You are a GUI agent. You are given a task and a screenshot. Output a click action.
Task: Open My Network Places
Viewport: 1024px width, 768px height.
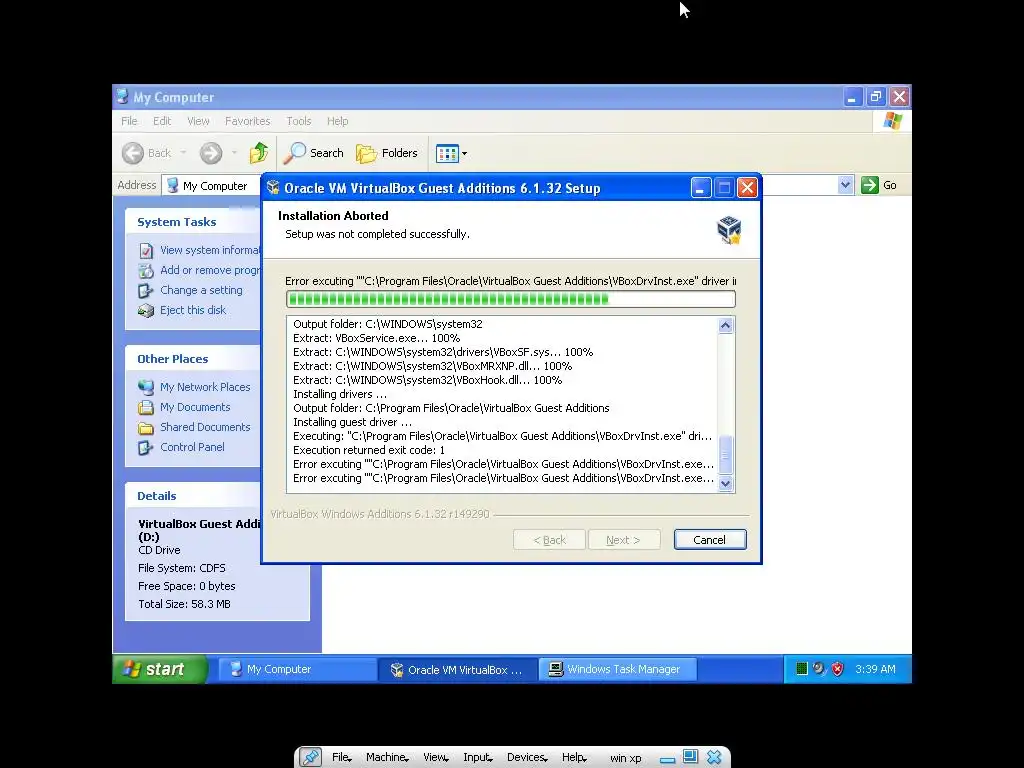(x=194, y=387)
